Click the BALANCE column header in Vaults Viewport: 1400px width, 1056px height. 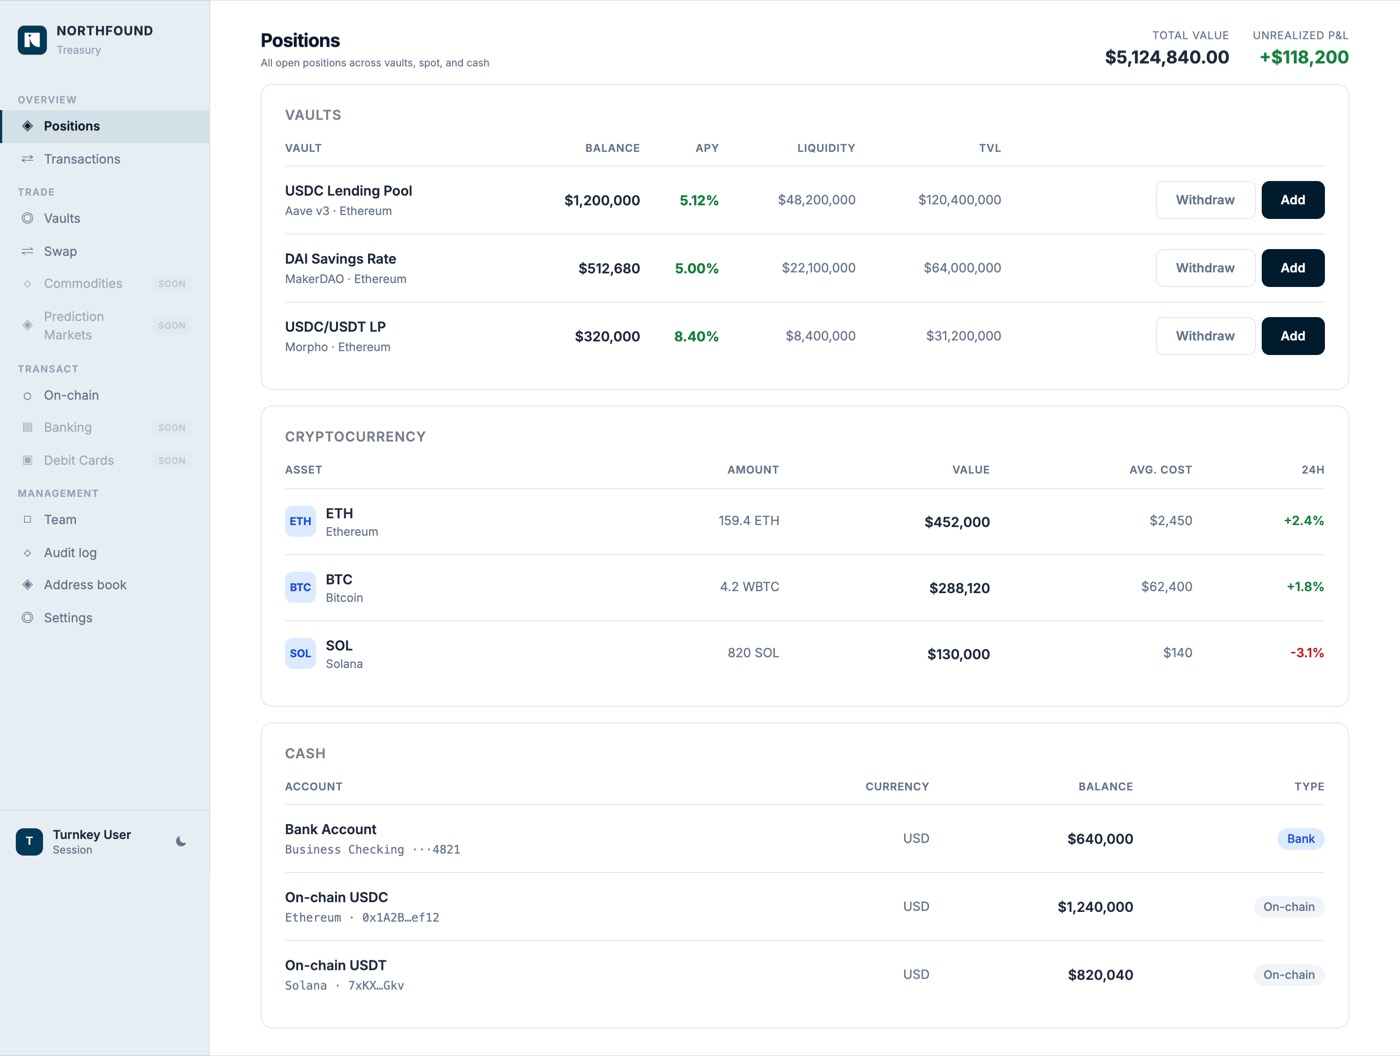coord(612,148)
